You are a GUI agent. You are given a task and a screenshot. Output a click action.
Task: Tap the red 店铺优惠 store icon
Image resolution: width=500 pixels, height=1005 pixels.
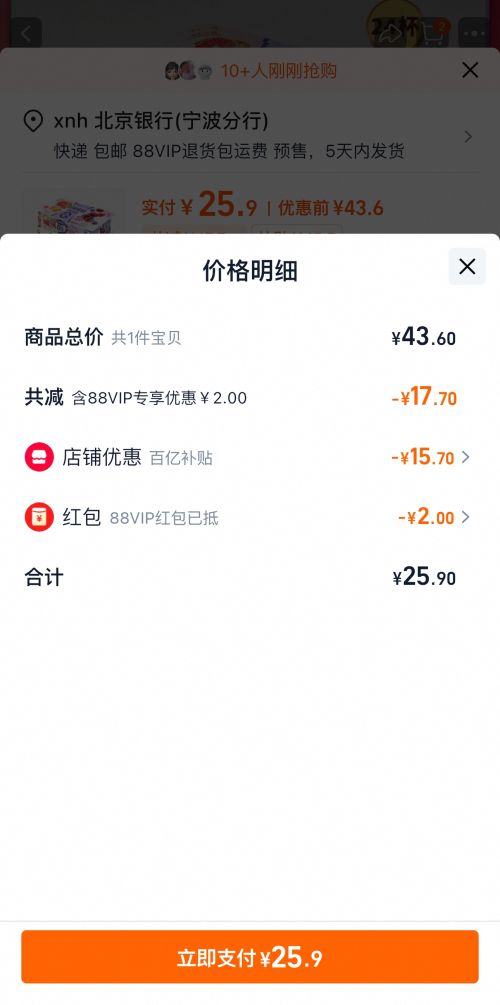39,457
